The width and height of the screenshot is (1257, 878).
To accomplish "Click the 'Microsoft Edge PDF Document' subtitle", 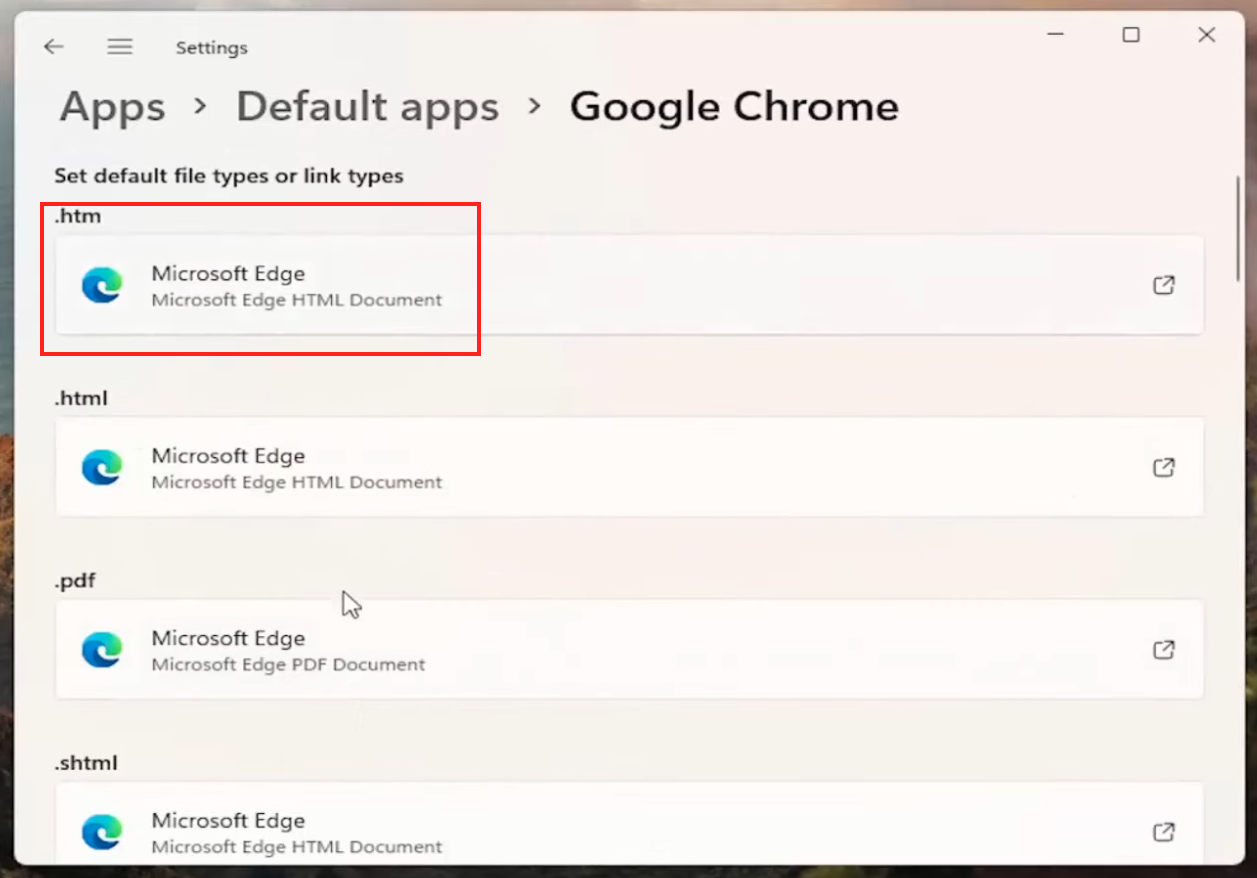I will (288, 664).
